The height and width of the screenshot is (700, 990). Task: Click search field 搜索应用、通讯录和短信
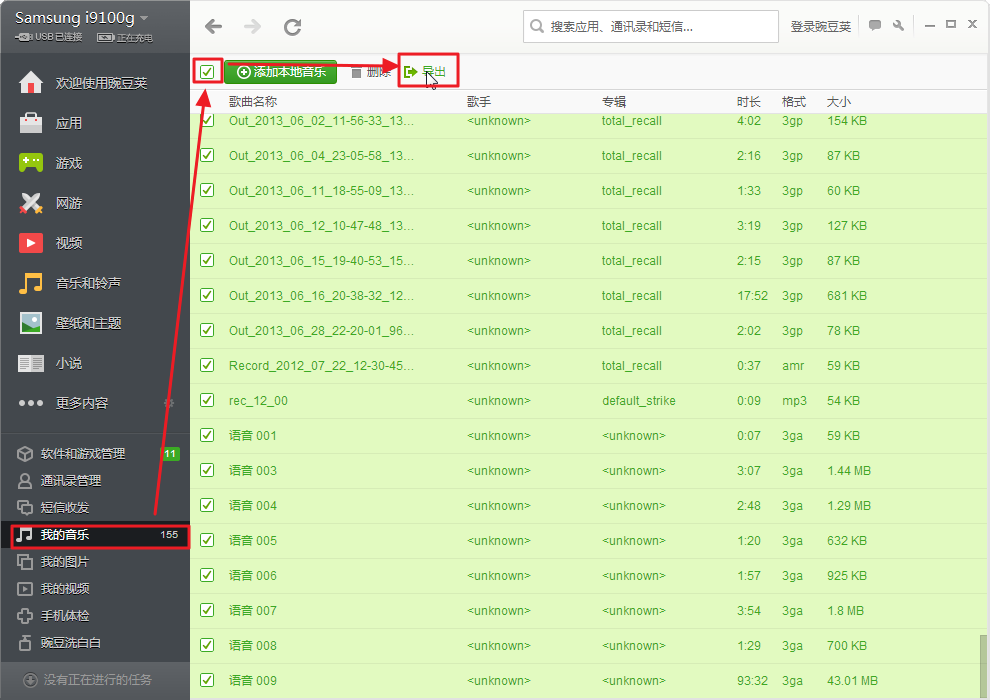[650, 27]
